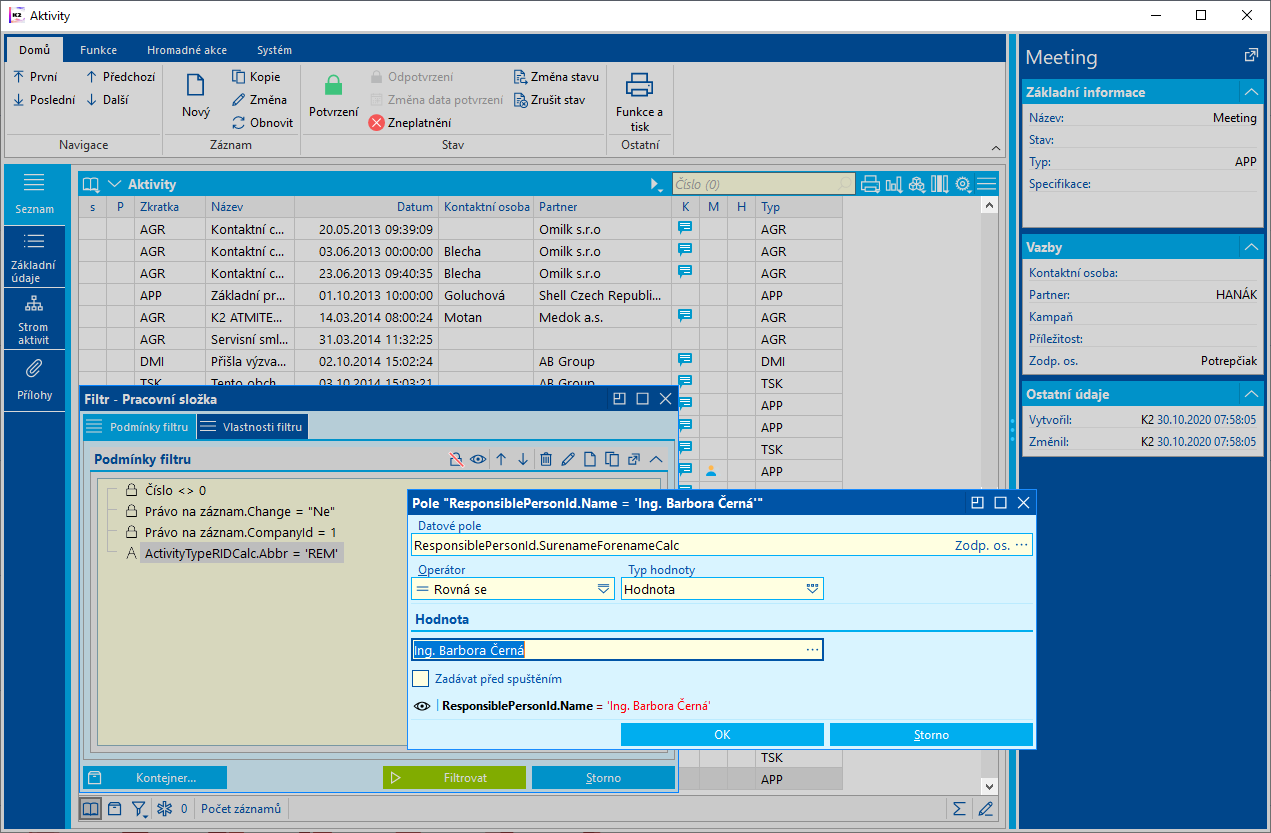
Task: Collapse the ribbon with chevron
Action: click(995, 146)
